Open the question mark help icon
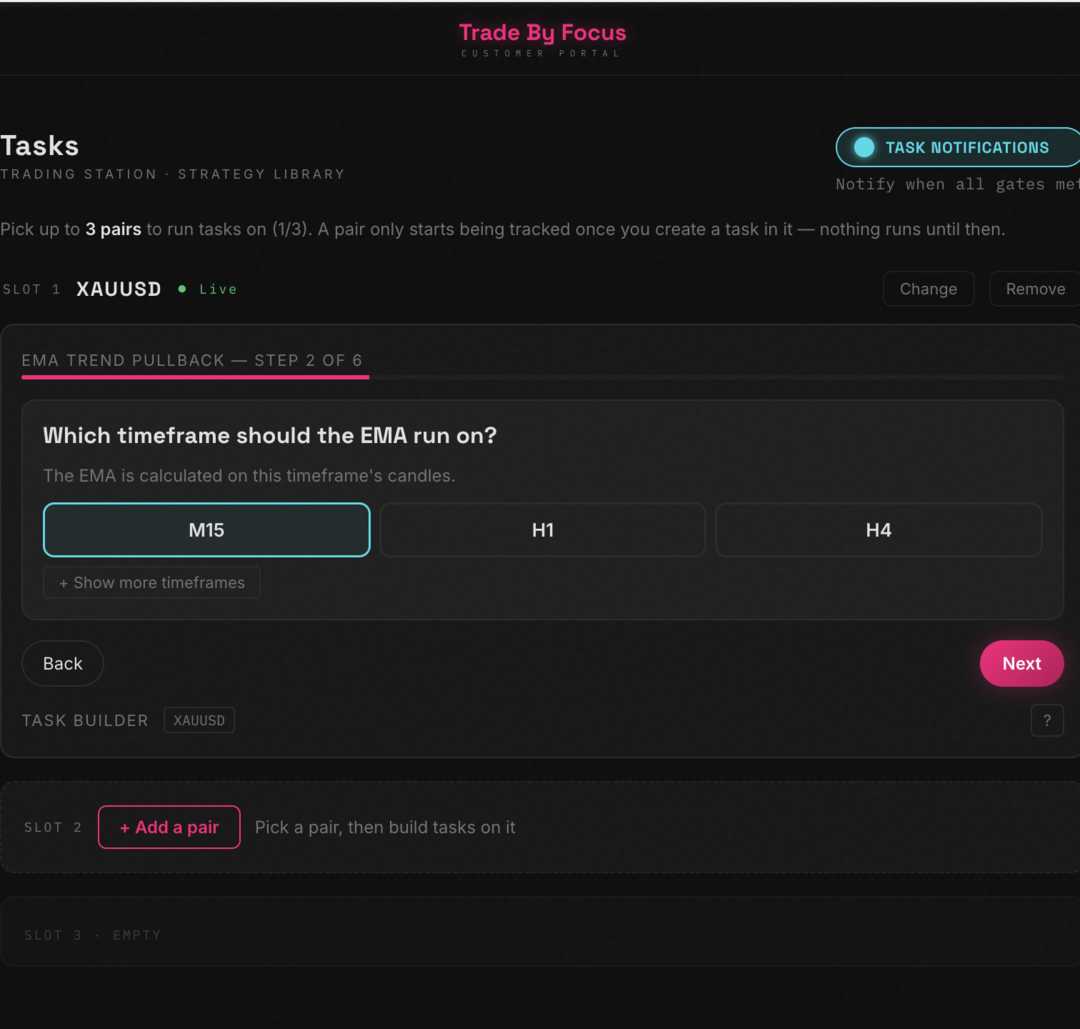The image size is (1080, 1029). [x=1047, y=720]
